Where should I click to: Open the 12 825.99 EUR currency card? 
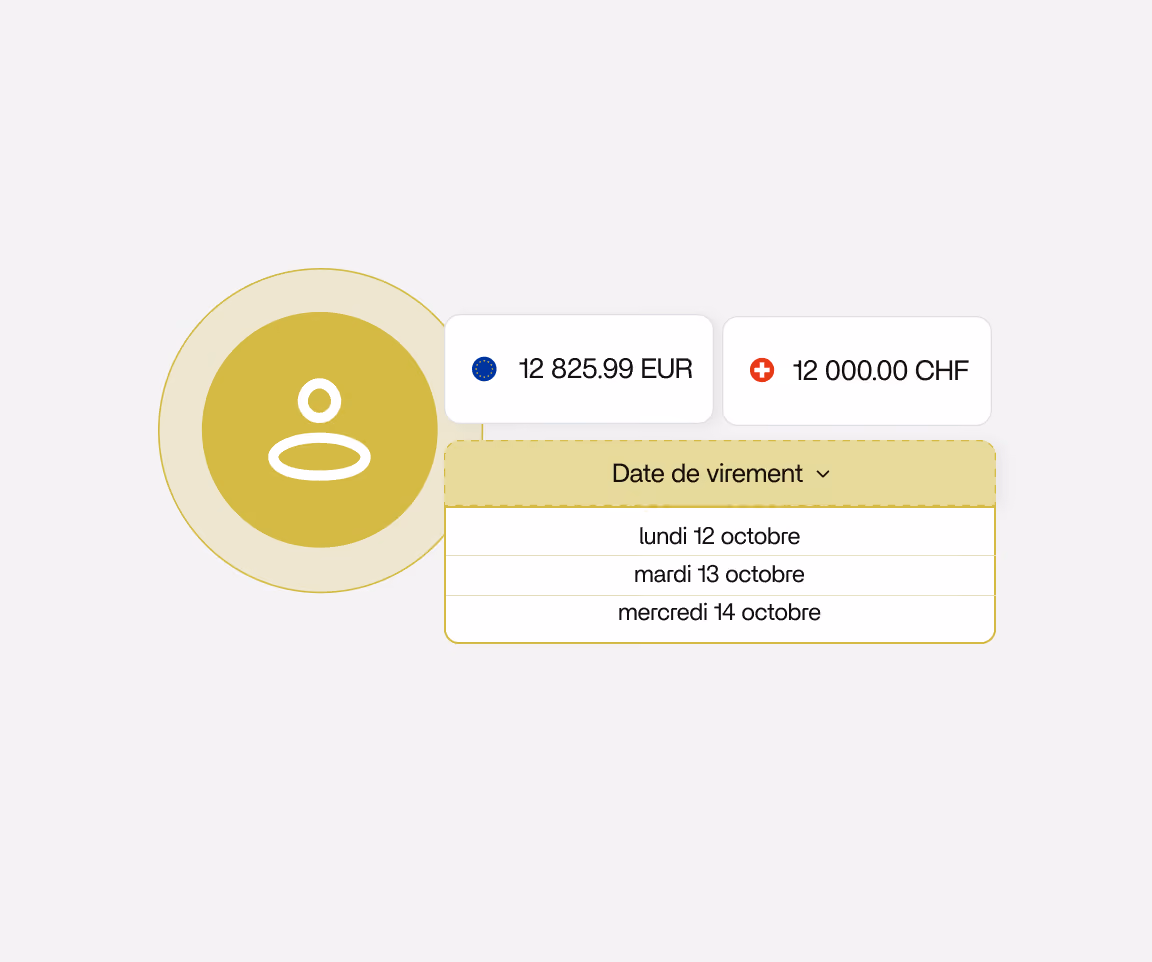(579, 369)
